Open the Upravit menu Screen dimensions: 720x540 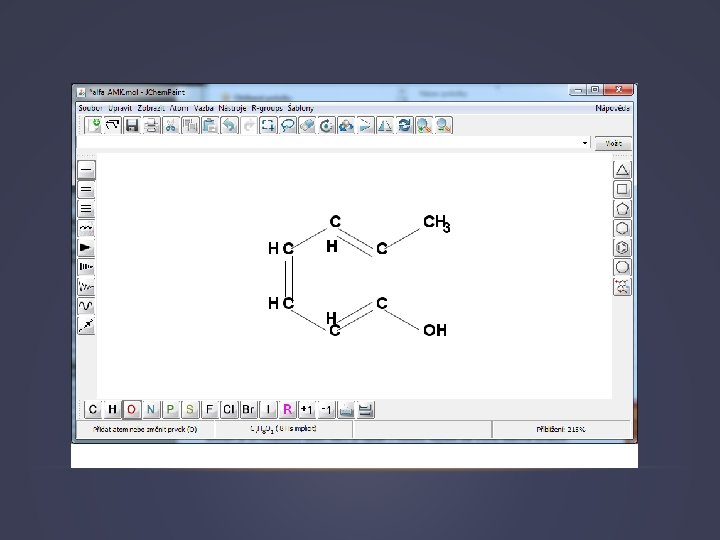(x=120, y=108)
